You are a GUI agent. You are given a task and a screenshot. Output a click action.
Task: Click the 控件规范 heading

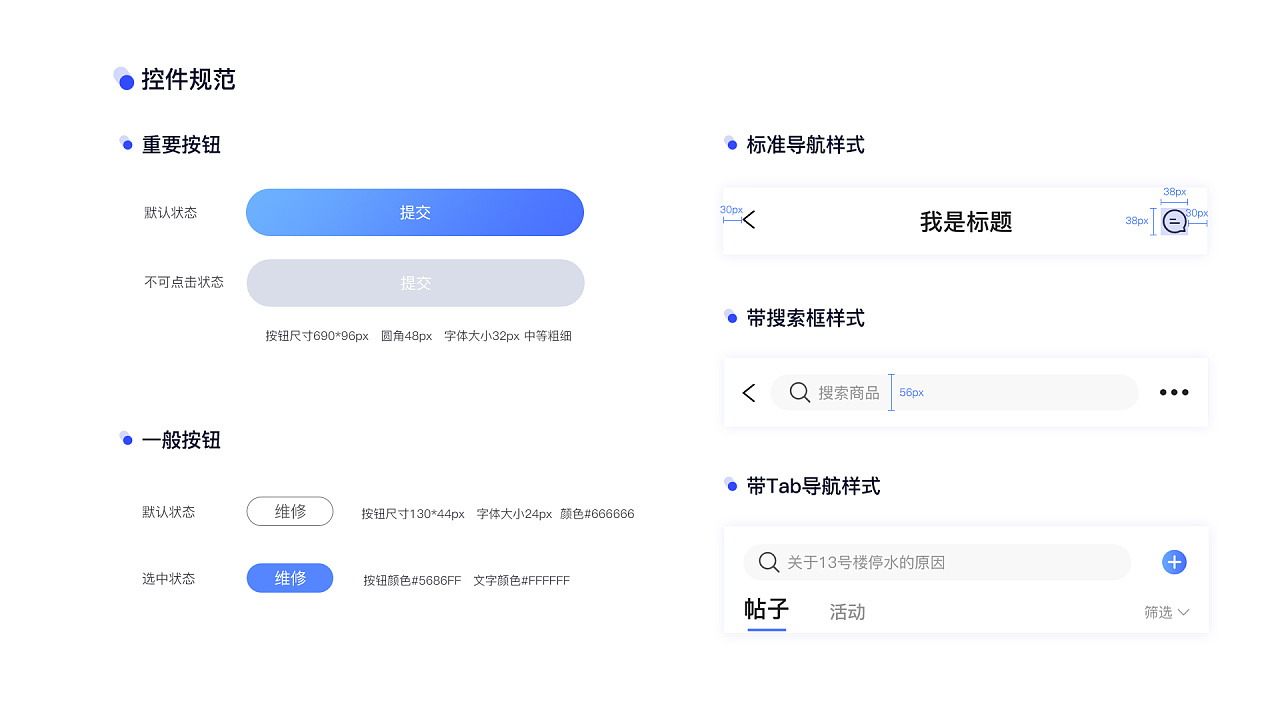[188, 79]
